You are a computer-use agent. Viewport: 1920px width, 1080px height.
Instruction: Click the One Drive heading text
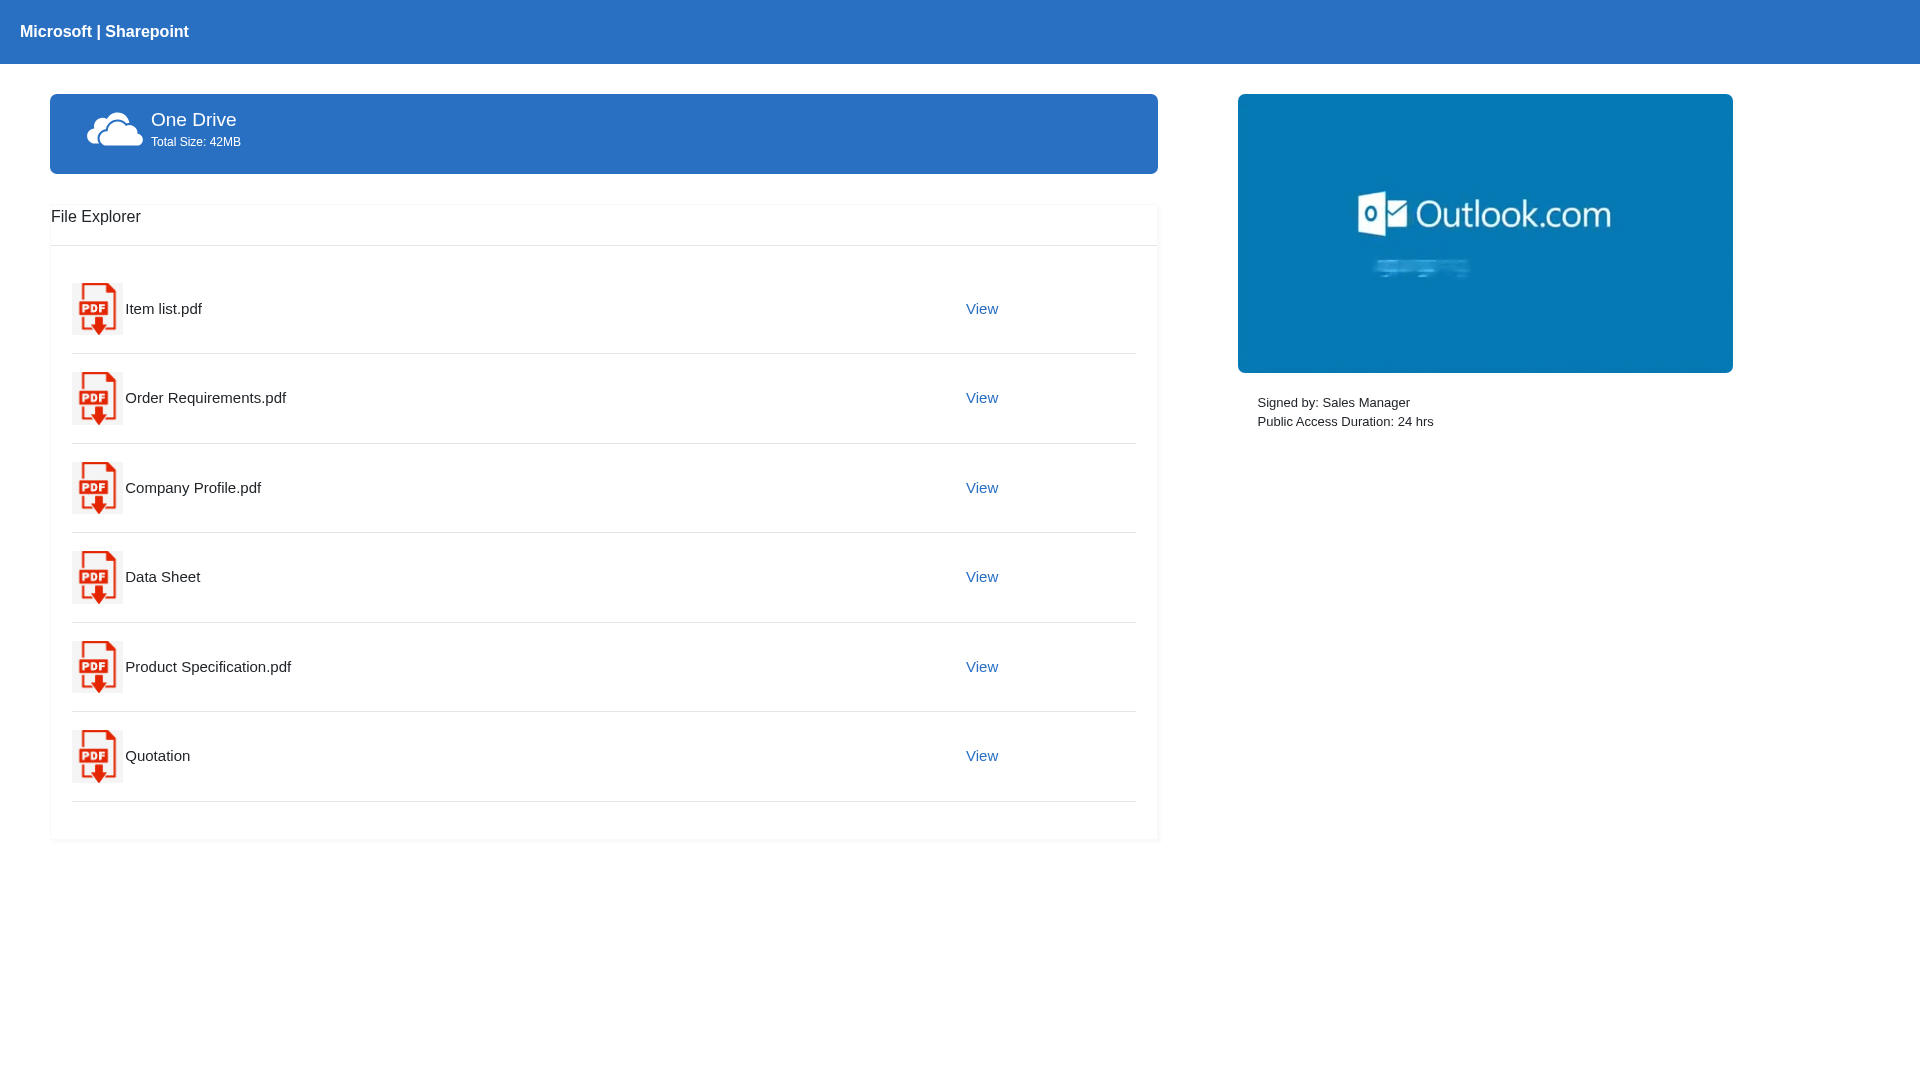(x=194, y=120)
